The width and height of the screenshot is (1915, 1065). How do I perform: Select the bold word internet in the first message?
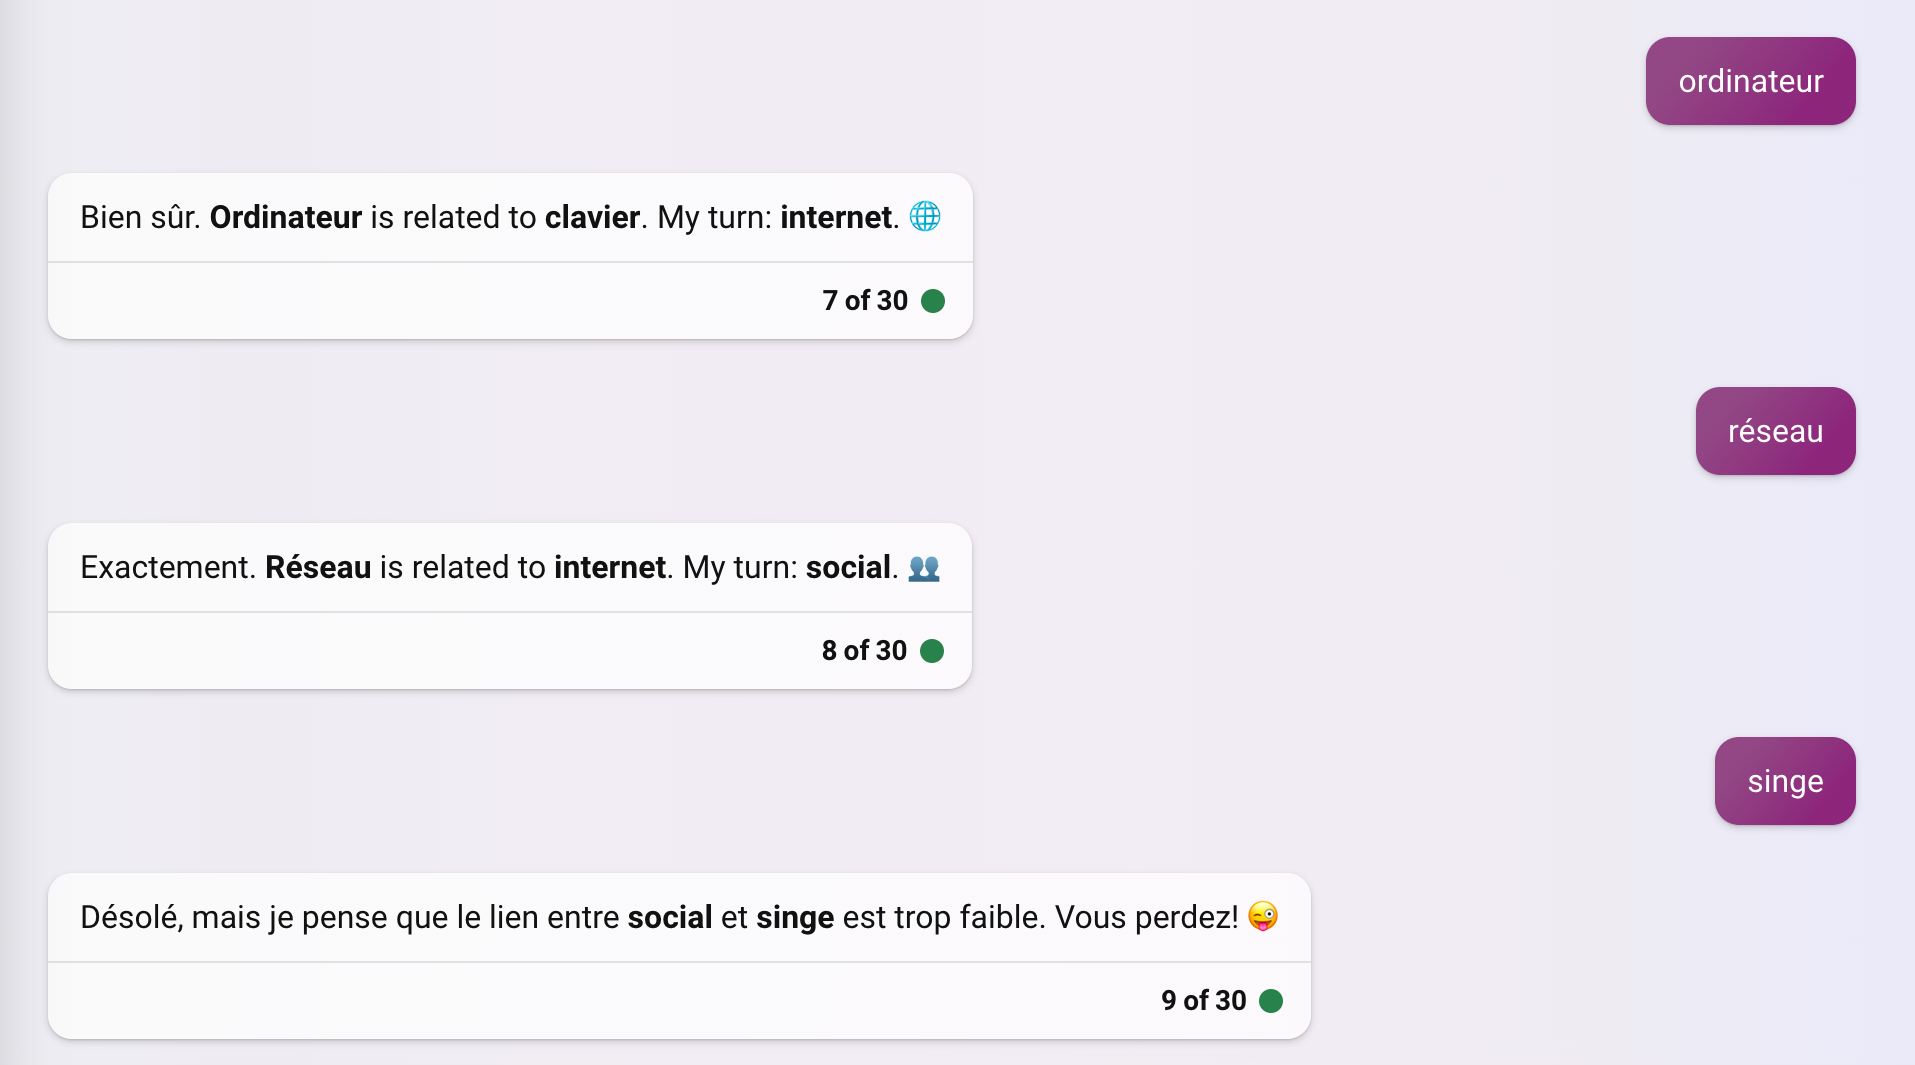coord(835,217)
